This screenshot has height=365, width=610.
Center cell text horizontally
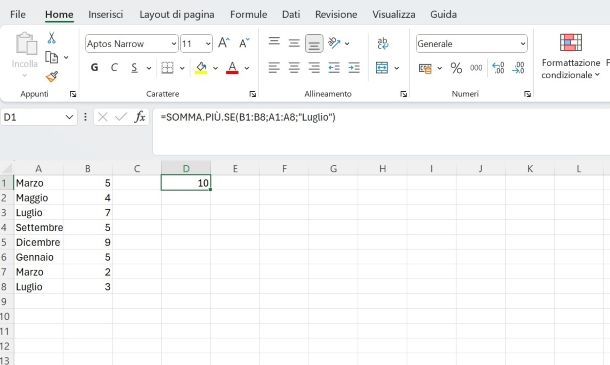[294, 68]
